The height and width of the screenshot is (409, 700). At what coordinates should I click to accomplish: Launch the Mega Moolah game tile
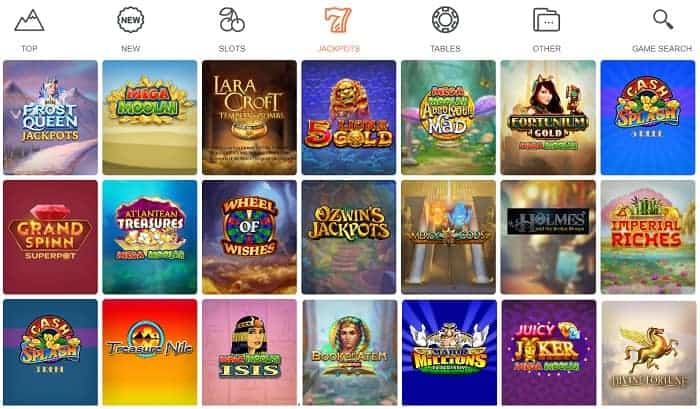point(150,117)
